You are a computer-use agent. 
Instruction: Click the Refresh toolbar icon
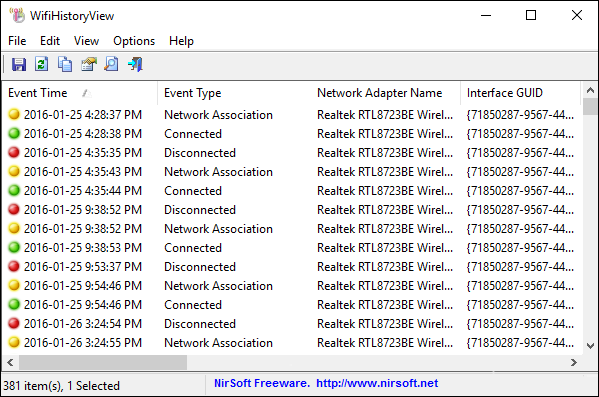point(42,64)
